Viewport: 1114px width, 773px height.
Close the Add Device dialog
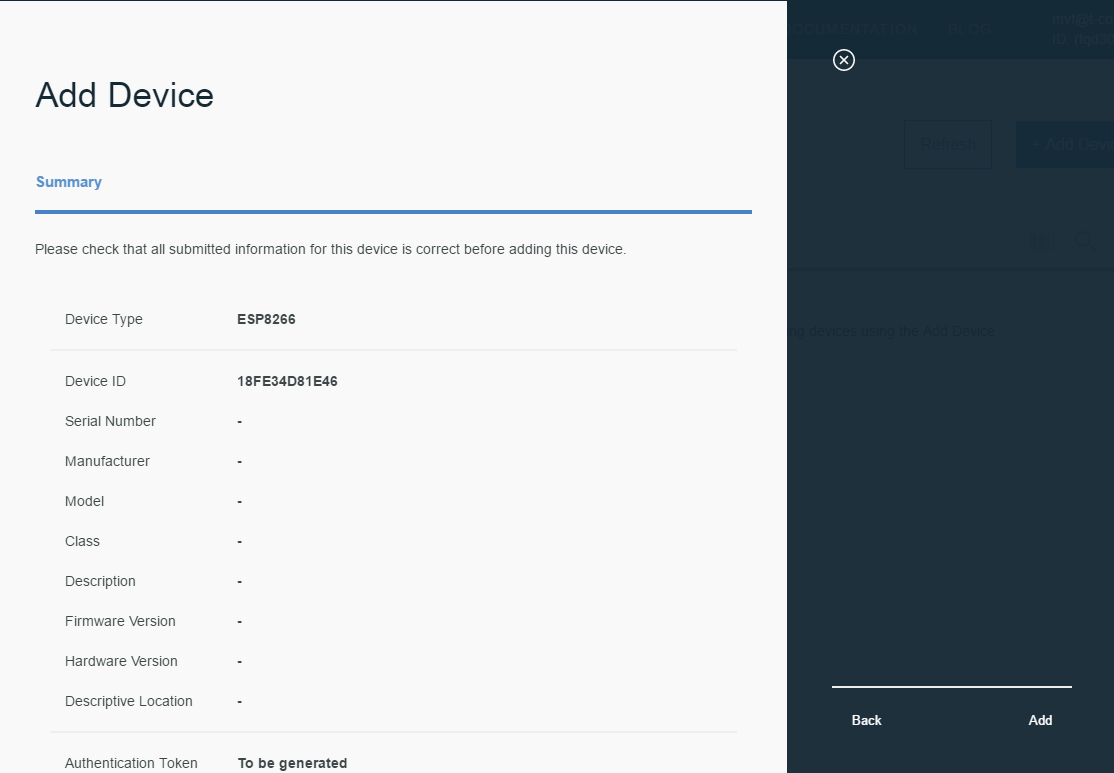(844, 60)
